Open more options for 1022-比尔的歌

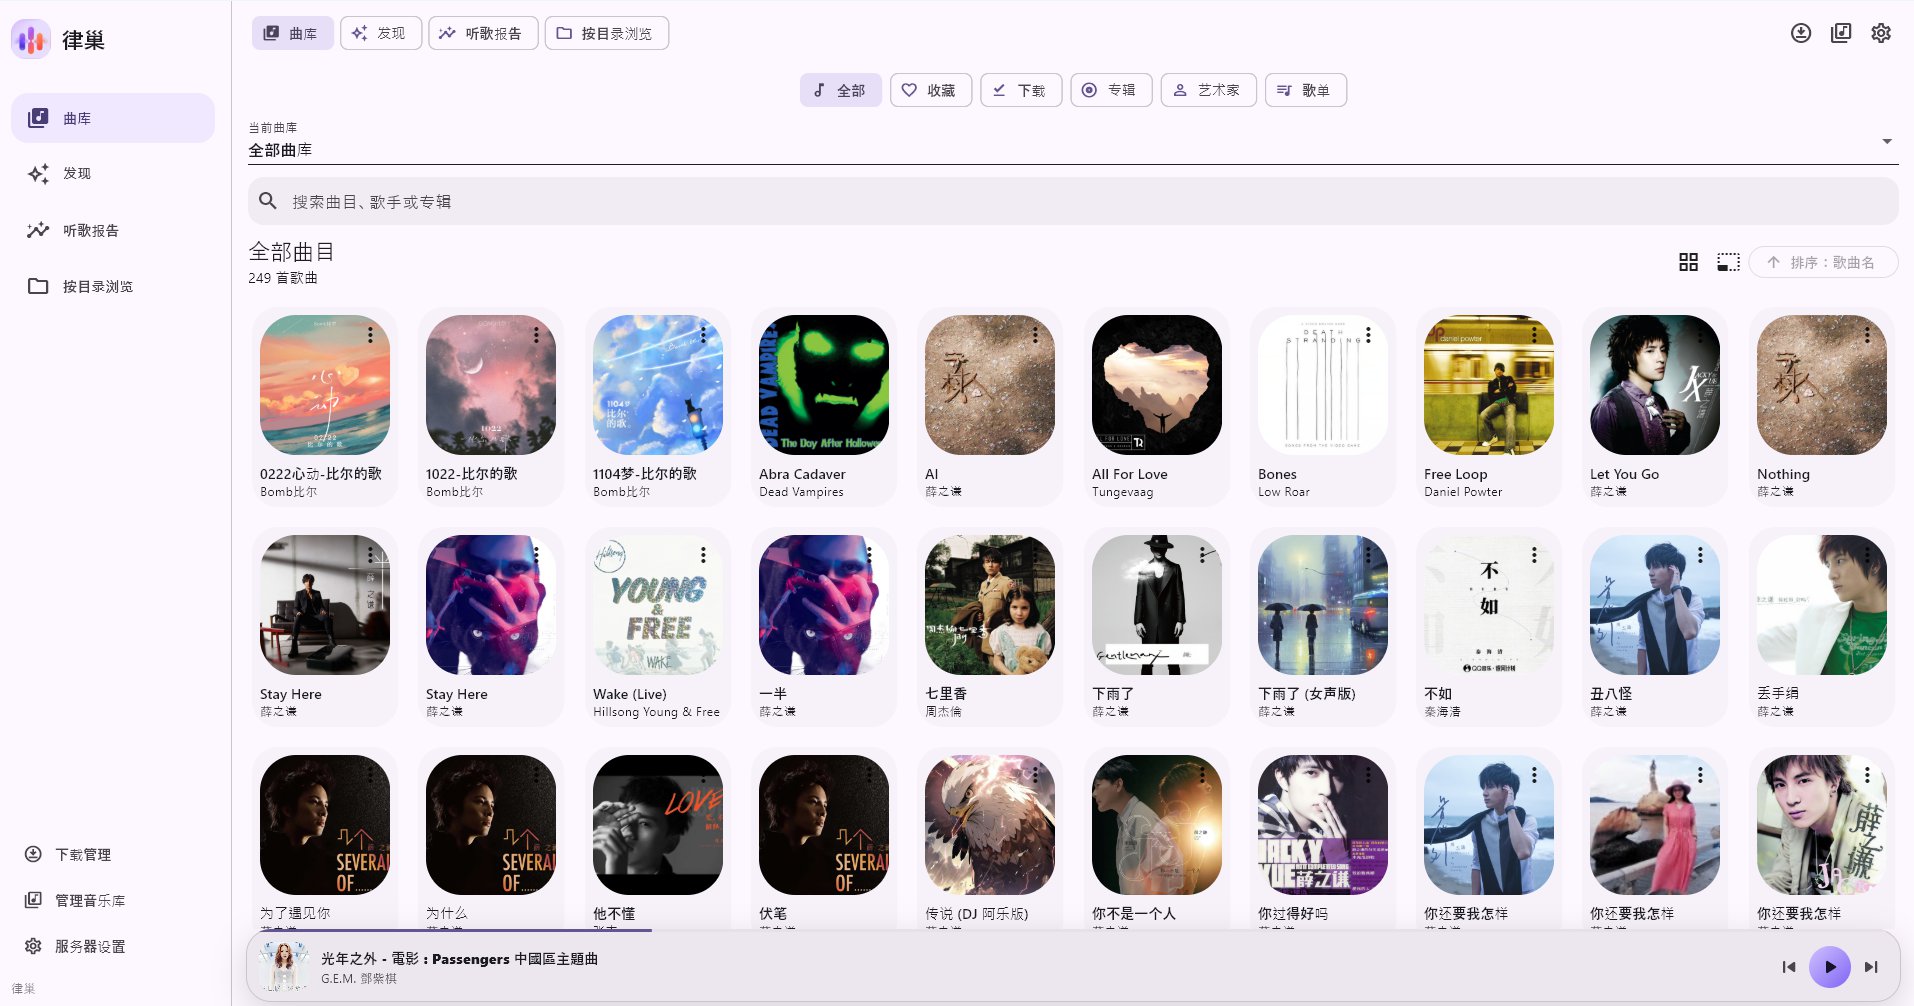tap(536, 335)
